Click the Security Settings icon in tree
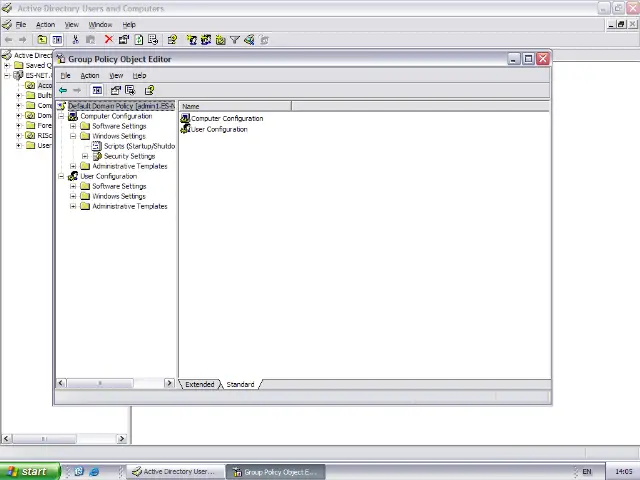640x480 pixels. tap(97, 156)
